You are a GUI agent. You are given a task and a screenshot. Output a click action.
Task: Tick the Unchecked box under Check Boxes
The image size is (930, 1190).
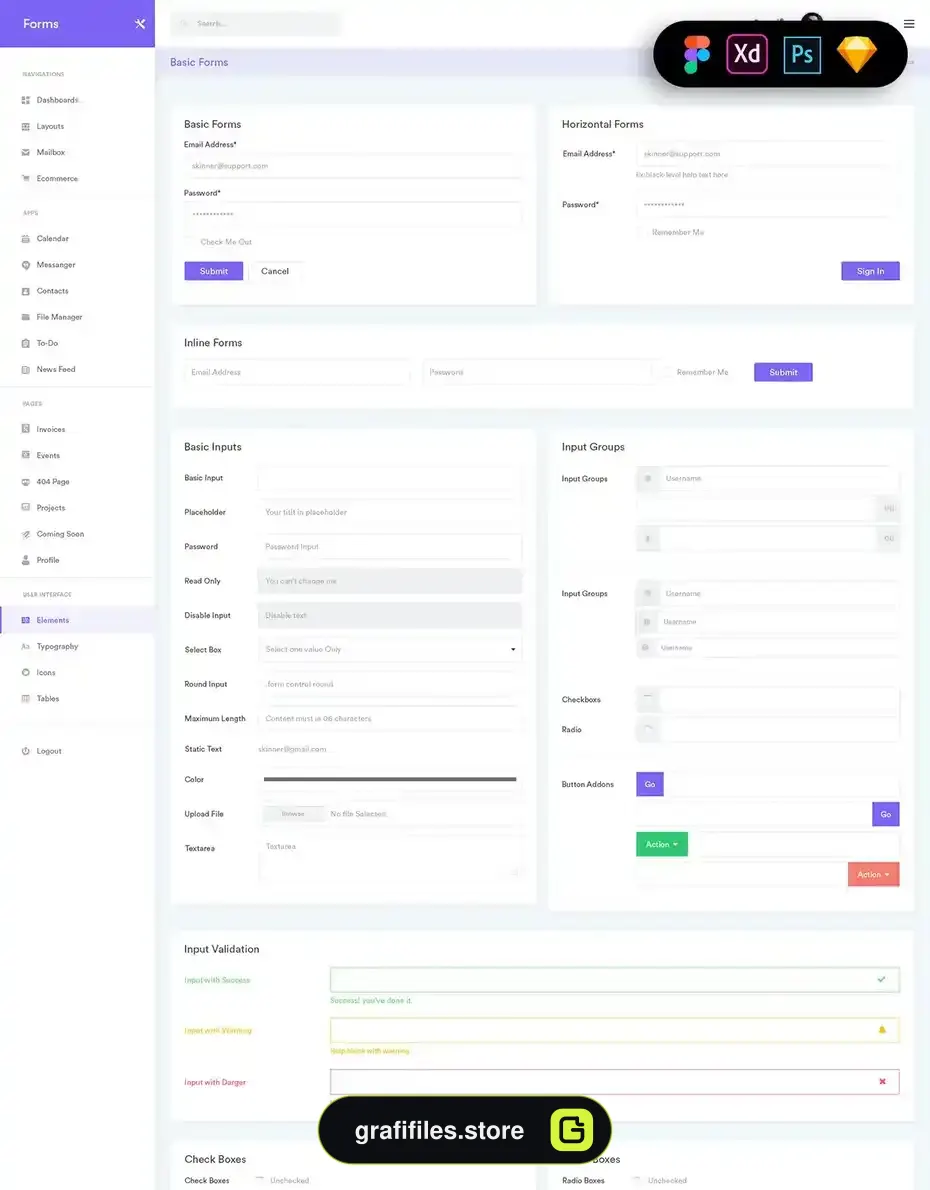point(260,1179)
